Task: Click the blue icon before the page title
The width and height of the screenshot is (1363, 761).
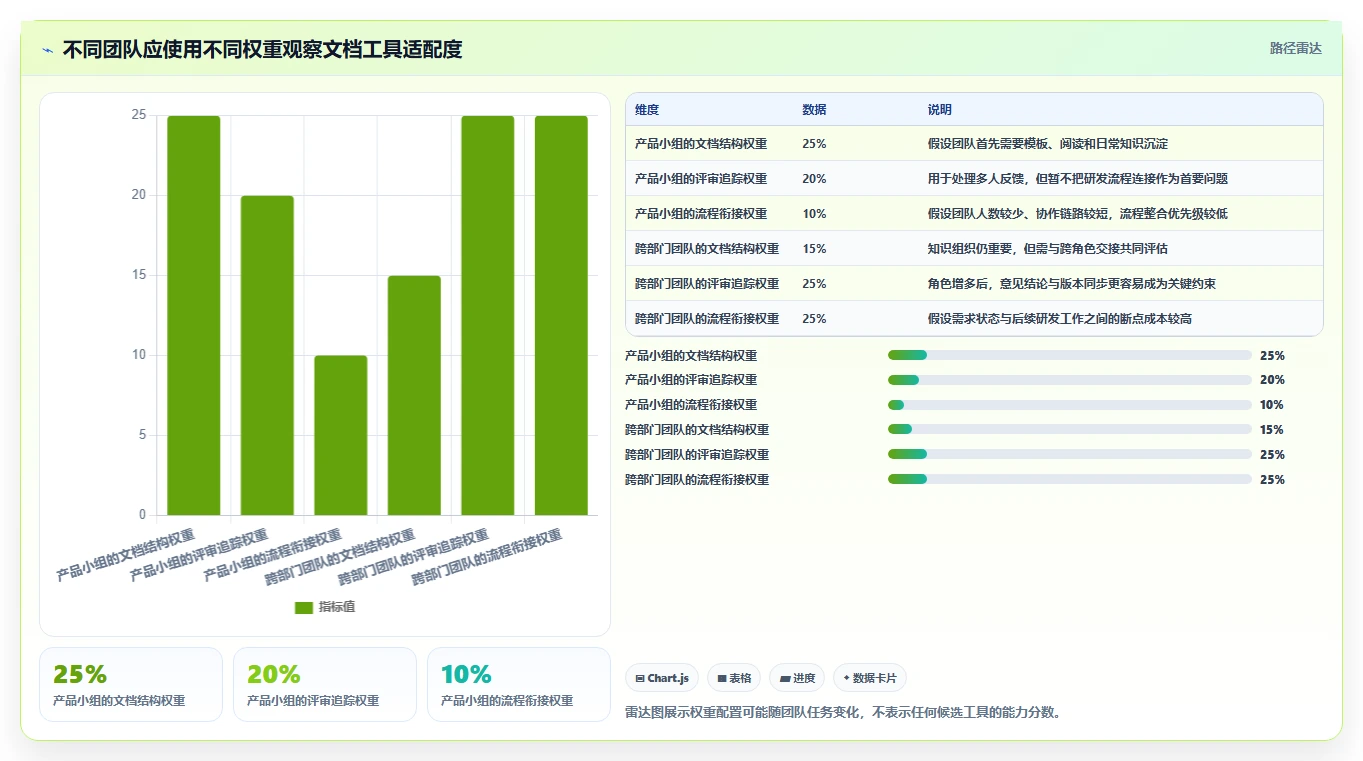Action: pyautogui.click(x=48, y=50)
